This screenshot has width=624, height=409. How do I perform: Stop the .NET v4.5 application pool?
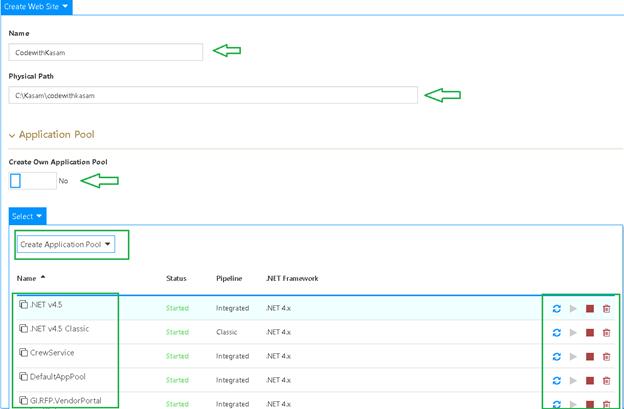(x=590, y=309)
